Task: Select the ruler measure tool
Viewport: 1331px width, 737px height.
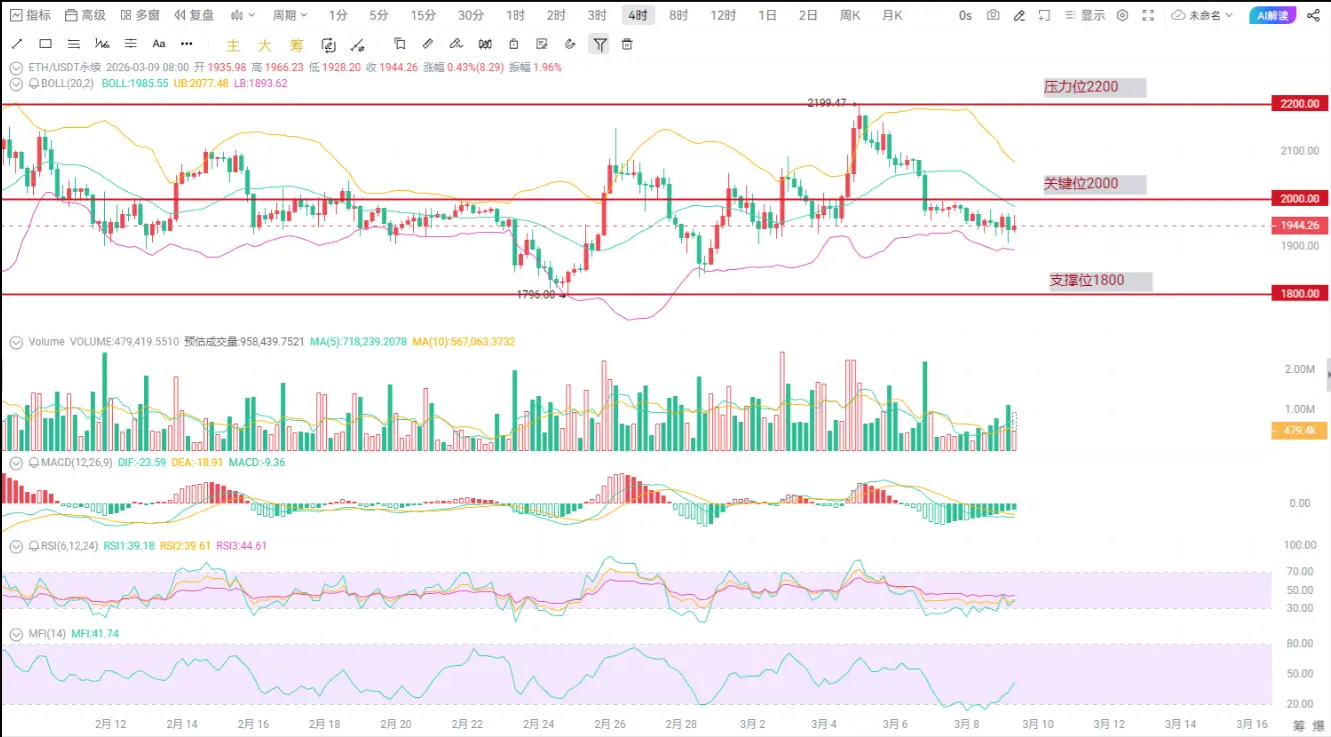Action: coord(428,43)
